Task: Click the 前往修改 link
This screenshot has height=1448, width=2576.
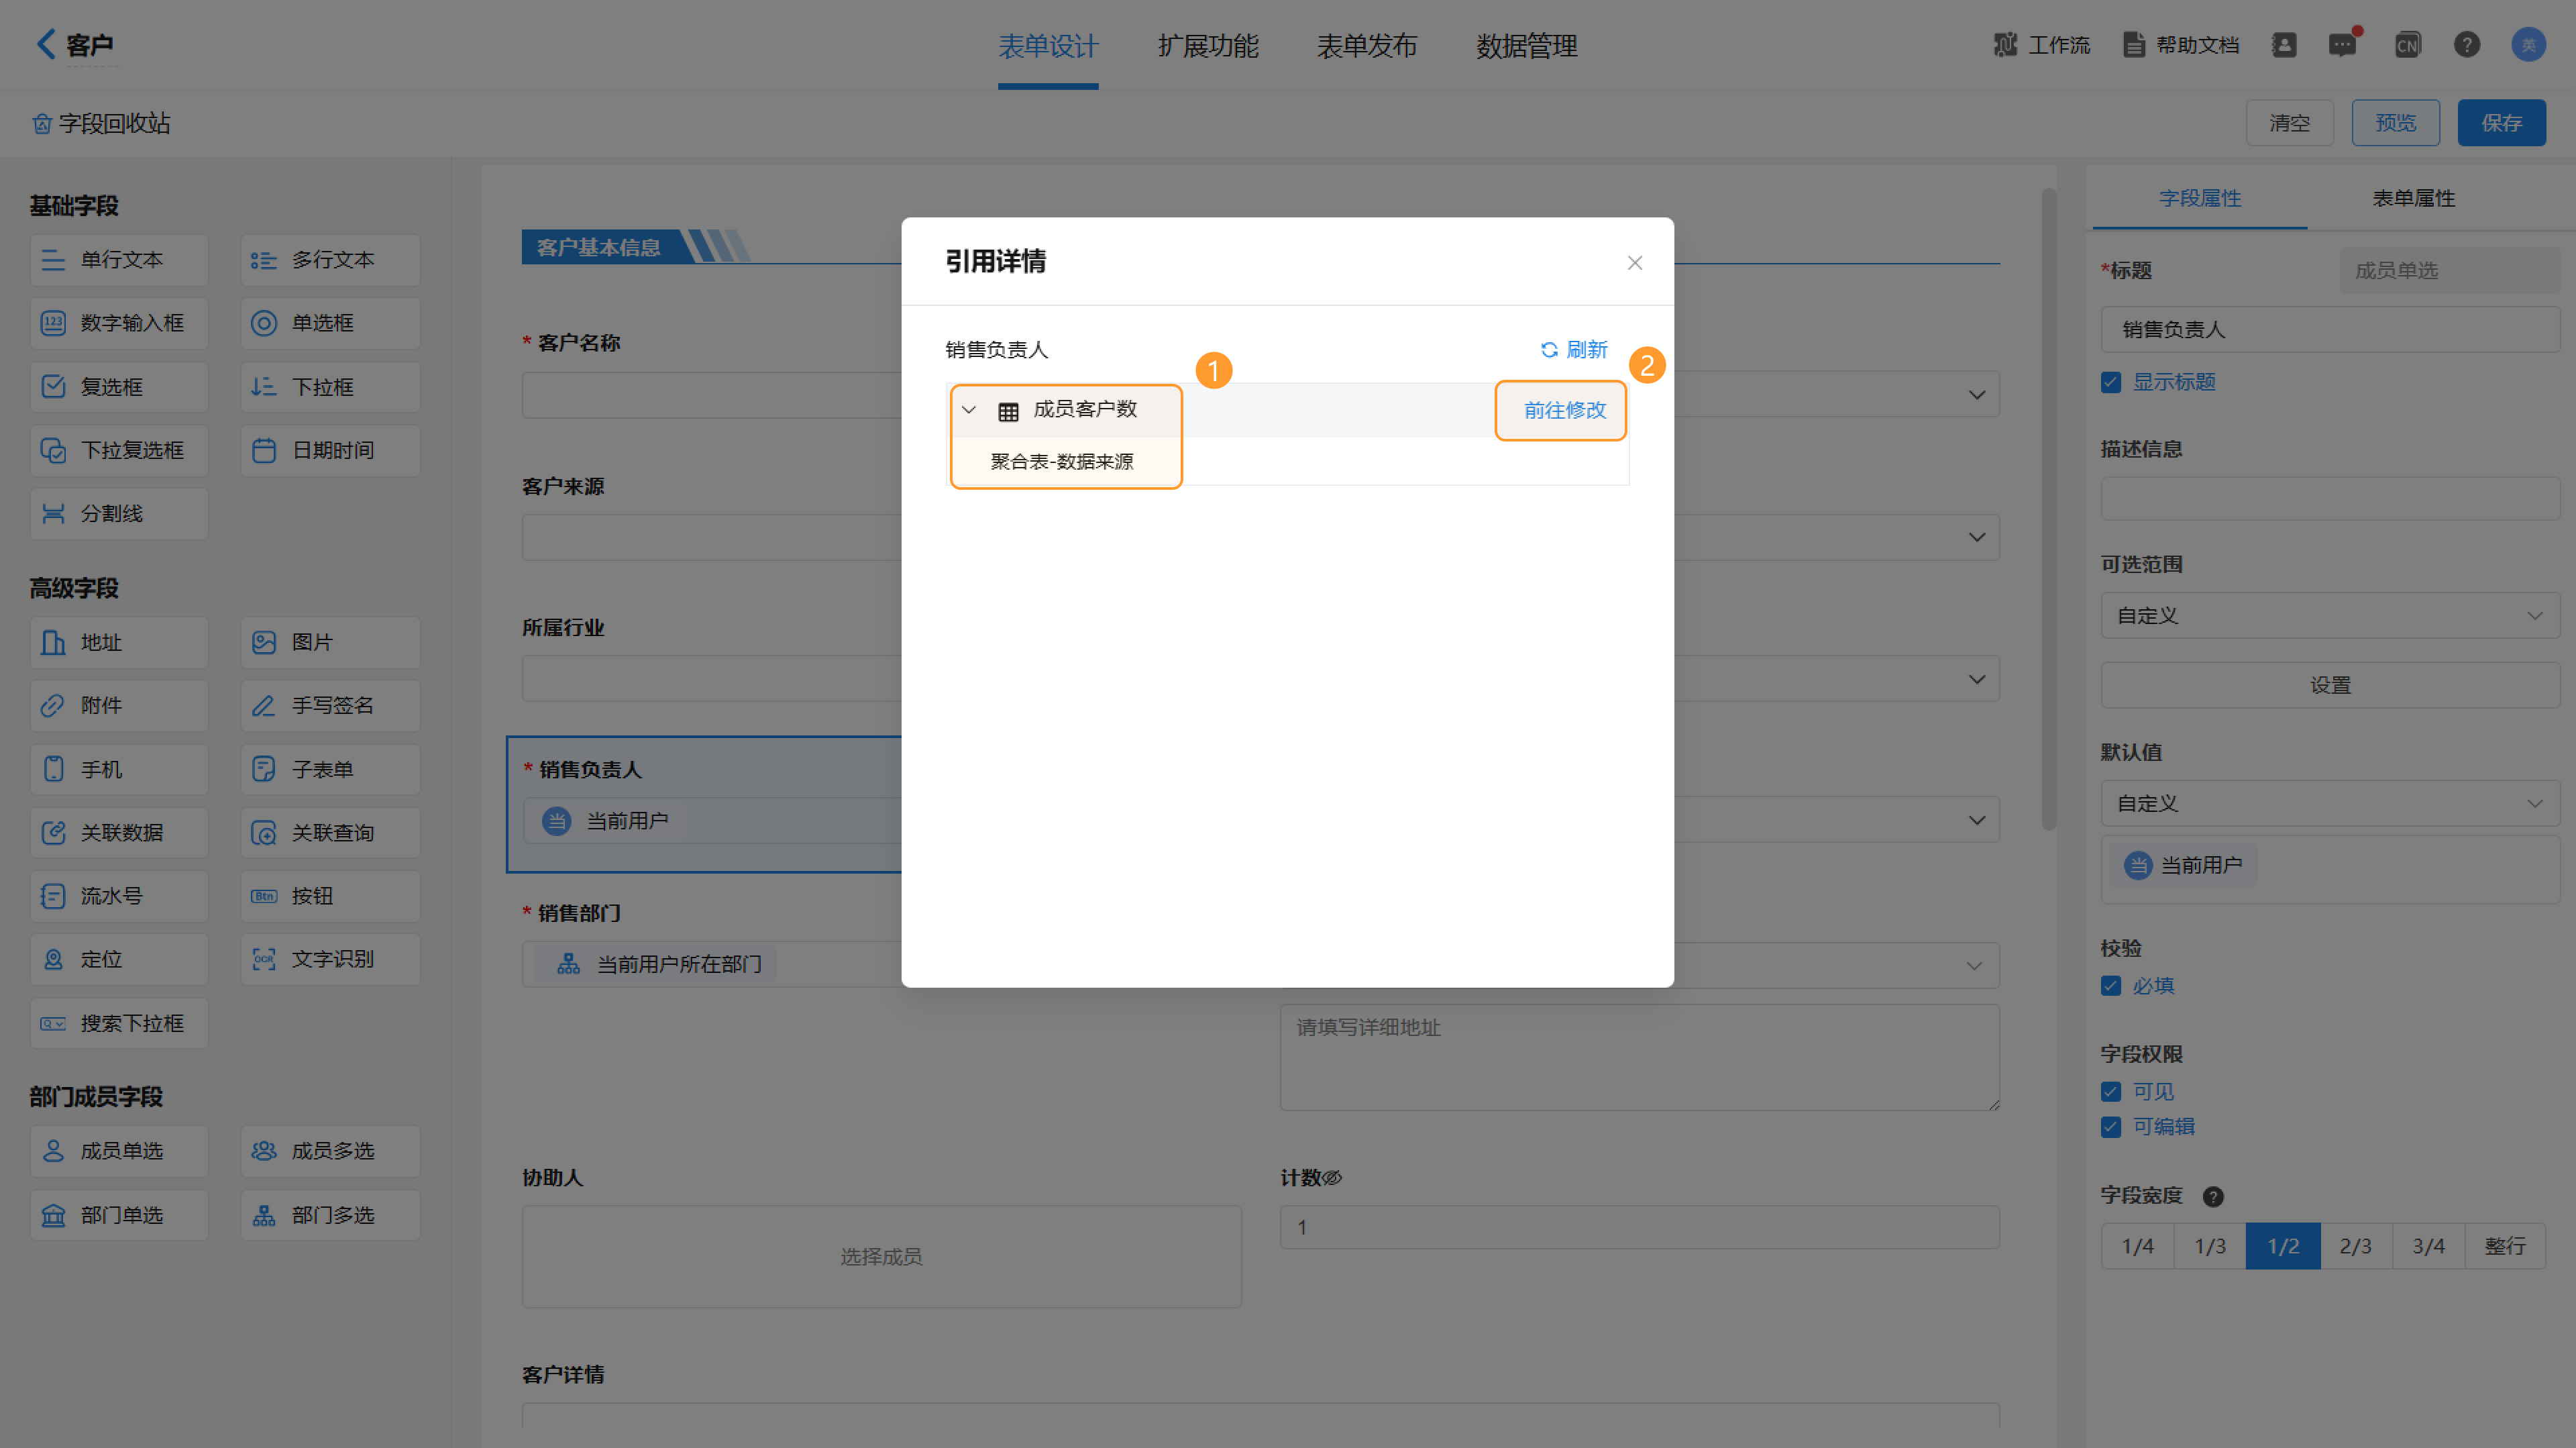Action: pos(1564,410)
